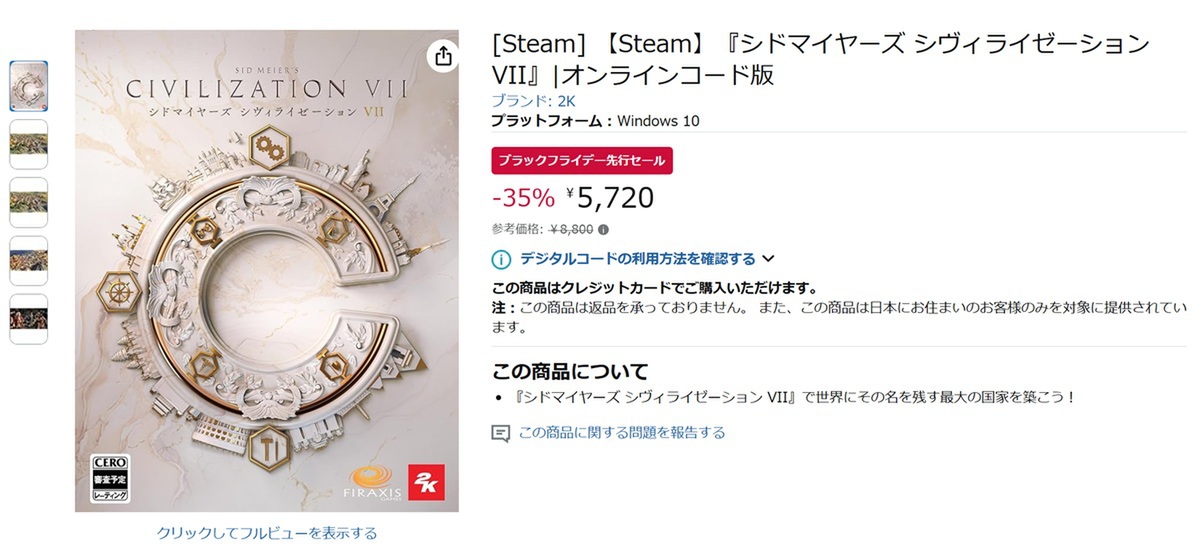
Task: Click the クリックしてフルビューを表示する link
Action: pos(266,533)
